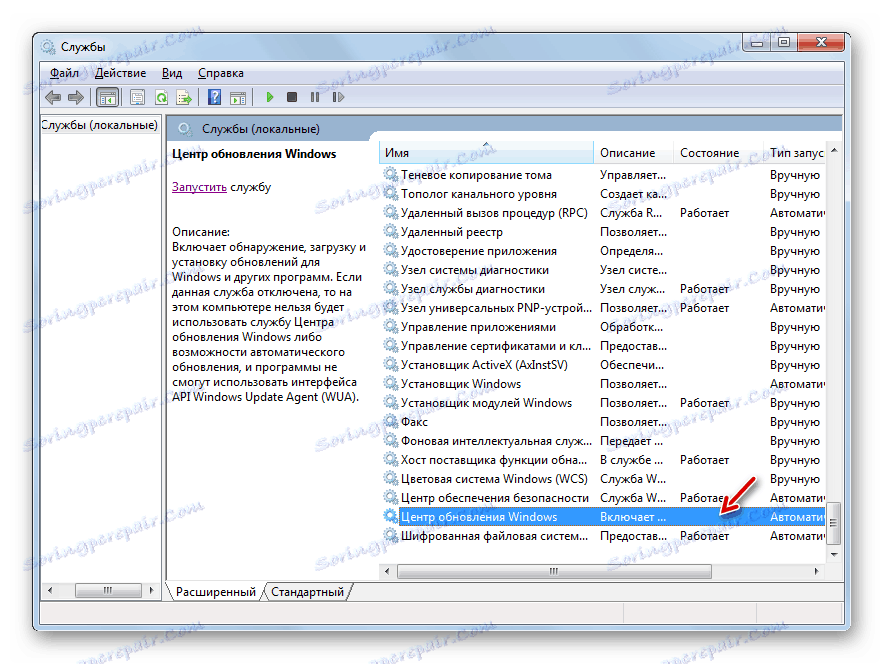Switch to the Расширенный tab
The height and width of the screenshot is (664, 884).
(215, 592)
